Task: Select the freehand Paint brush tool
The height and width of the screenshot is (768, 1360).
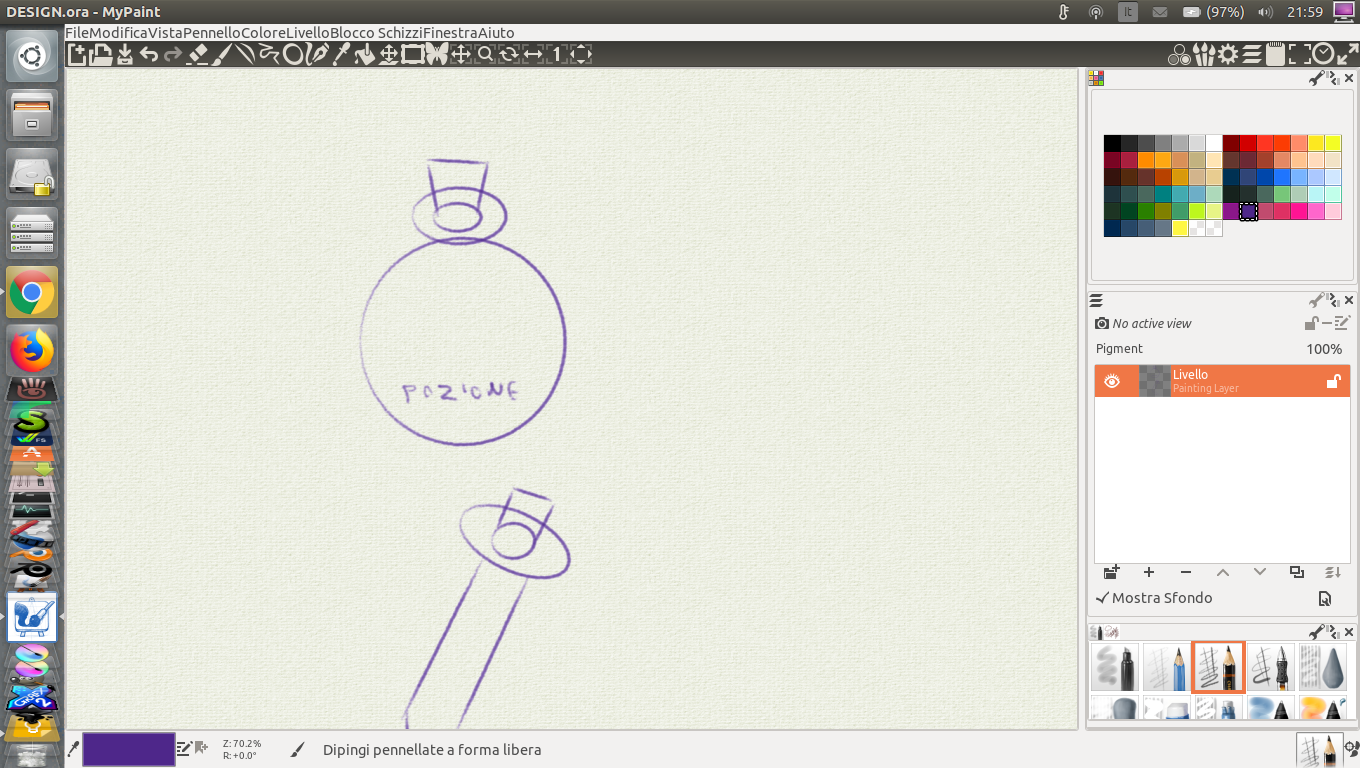Action: point(222,55)
